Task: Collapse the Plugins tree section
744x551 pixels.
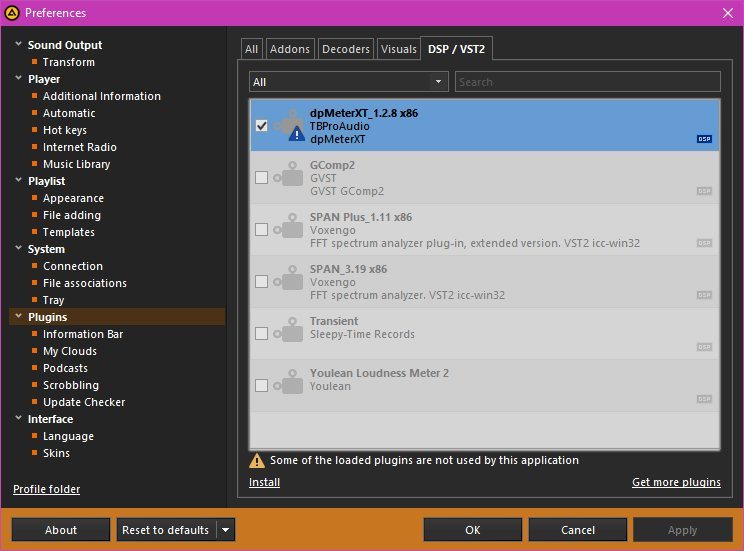Action: point(19,316)
